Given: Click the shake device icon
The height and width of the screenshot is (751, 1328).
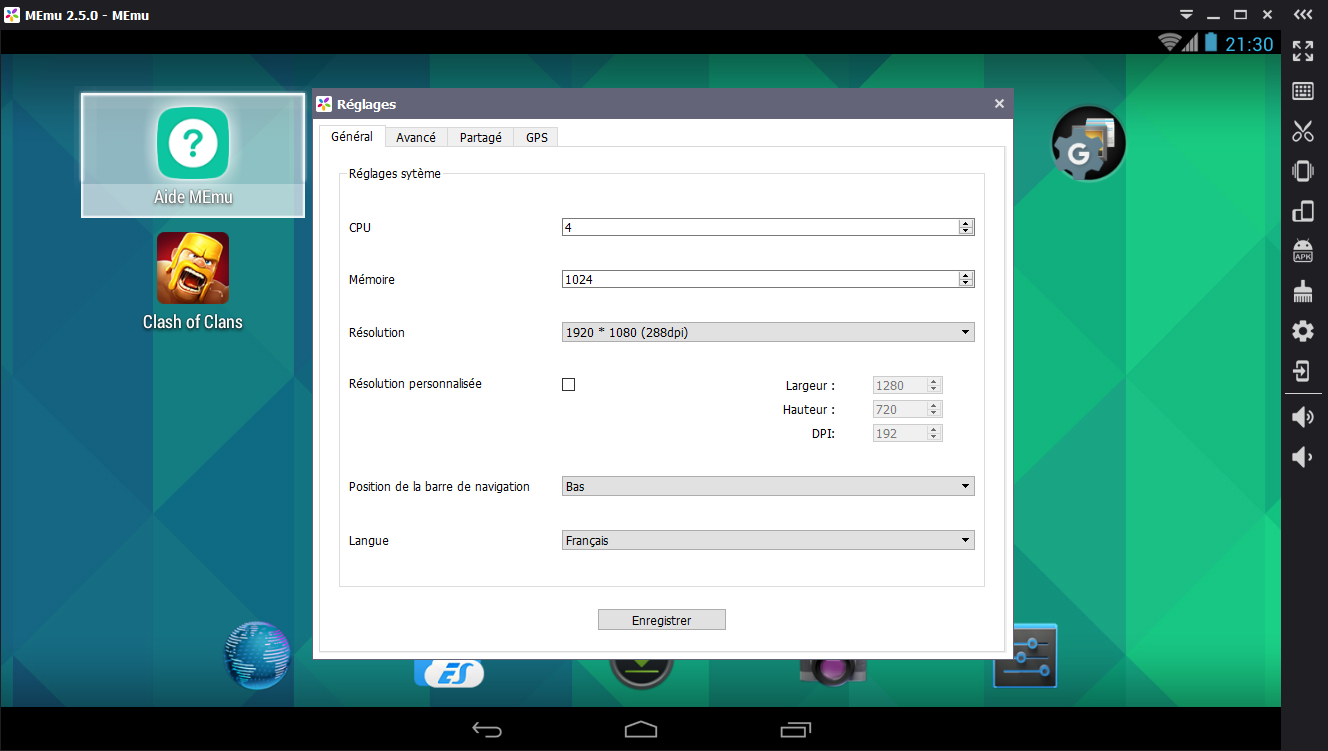Looking at the screenshot, I should tap(1302, 171).
